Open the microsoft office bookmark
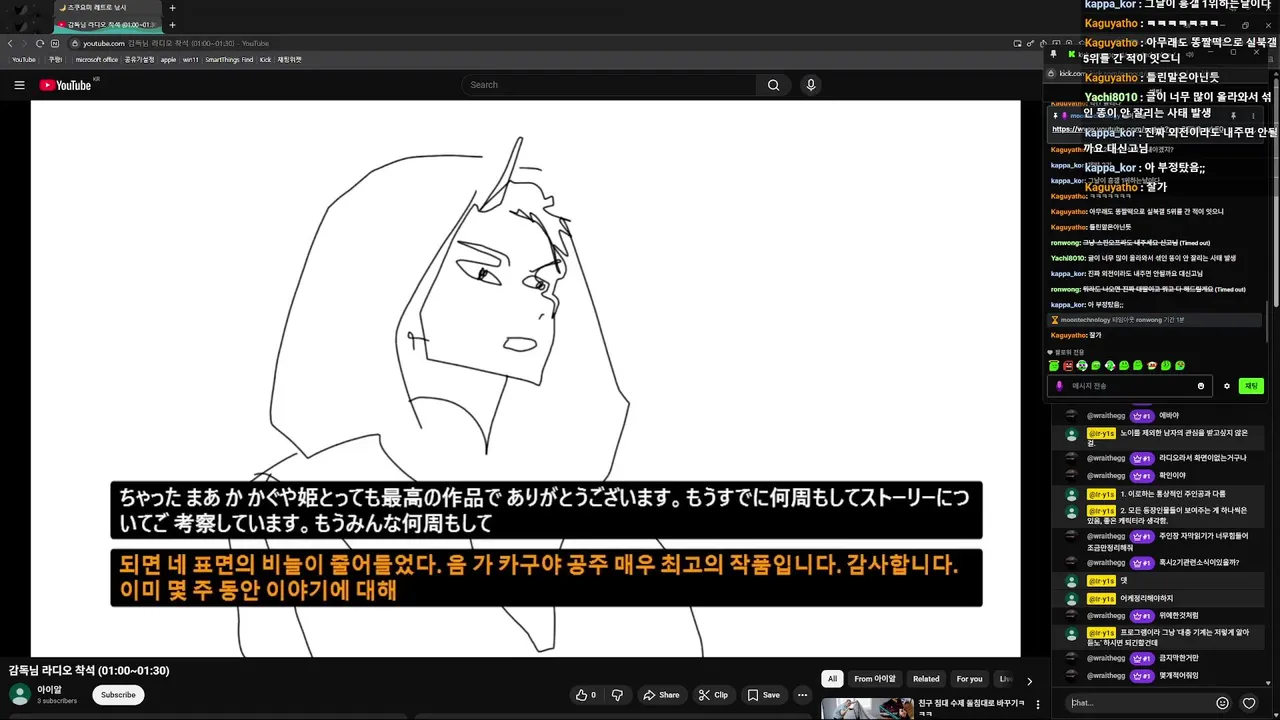Screen dimensions: 1280x720 tap(96, 60)
